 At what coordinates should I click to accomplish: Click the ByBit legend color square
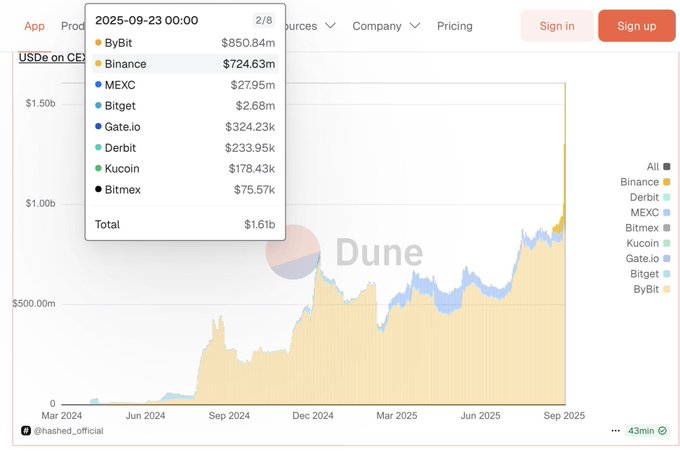point(667,289)
